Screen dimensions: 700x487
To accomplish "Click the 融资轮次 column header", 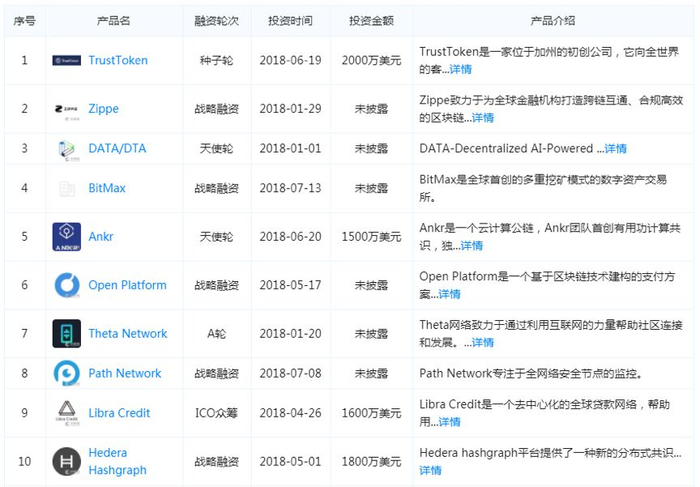I will click(x=217, y=21).
